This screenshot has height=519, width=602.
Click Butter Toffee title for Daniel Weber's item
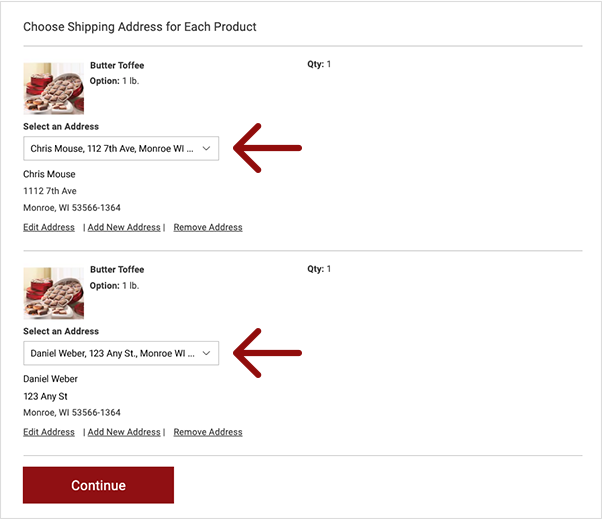[117, 270]
